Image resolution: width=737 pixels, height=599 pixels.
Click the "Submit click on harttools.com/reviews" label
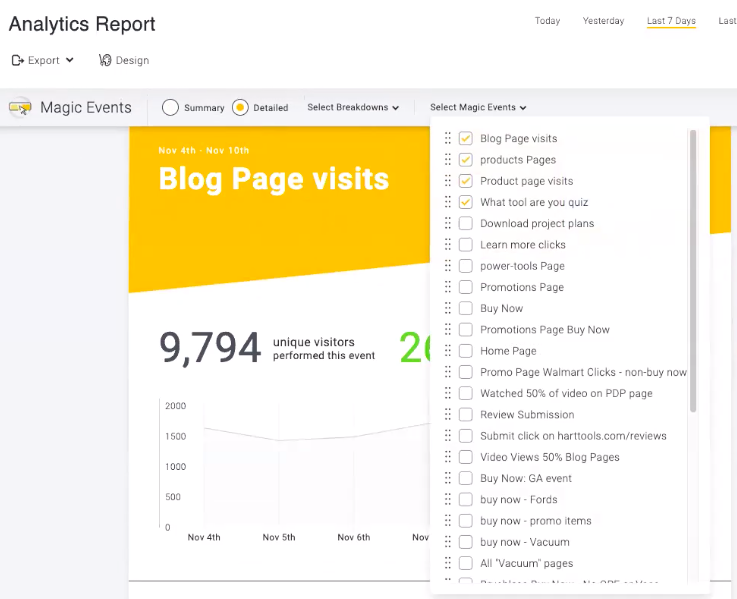(573, 436)
